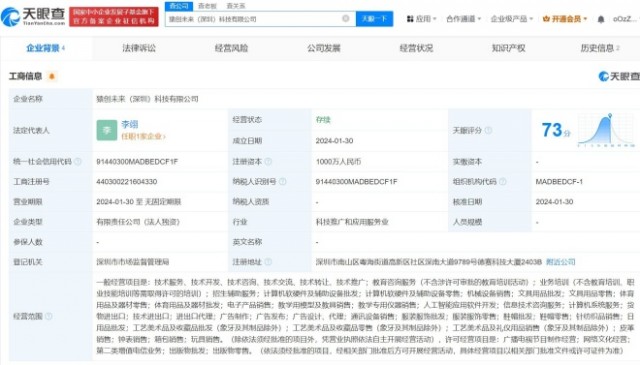Click 2024-01-30 至 无固定期限 business term
The width and height of the screenshot is (640, 365).
pos(138,202)
